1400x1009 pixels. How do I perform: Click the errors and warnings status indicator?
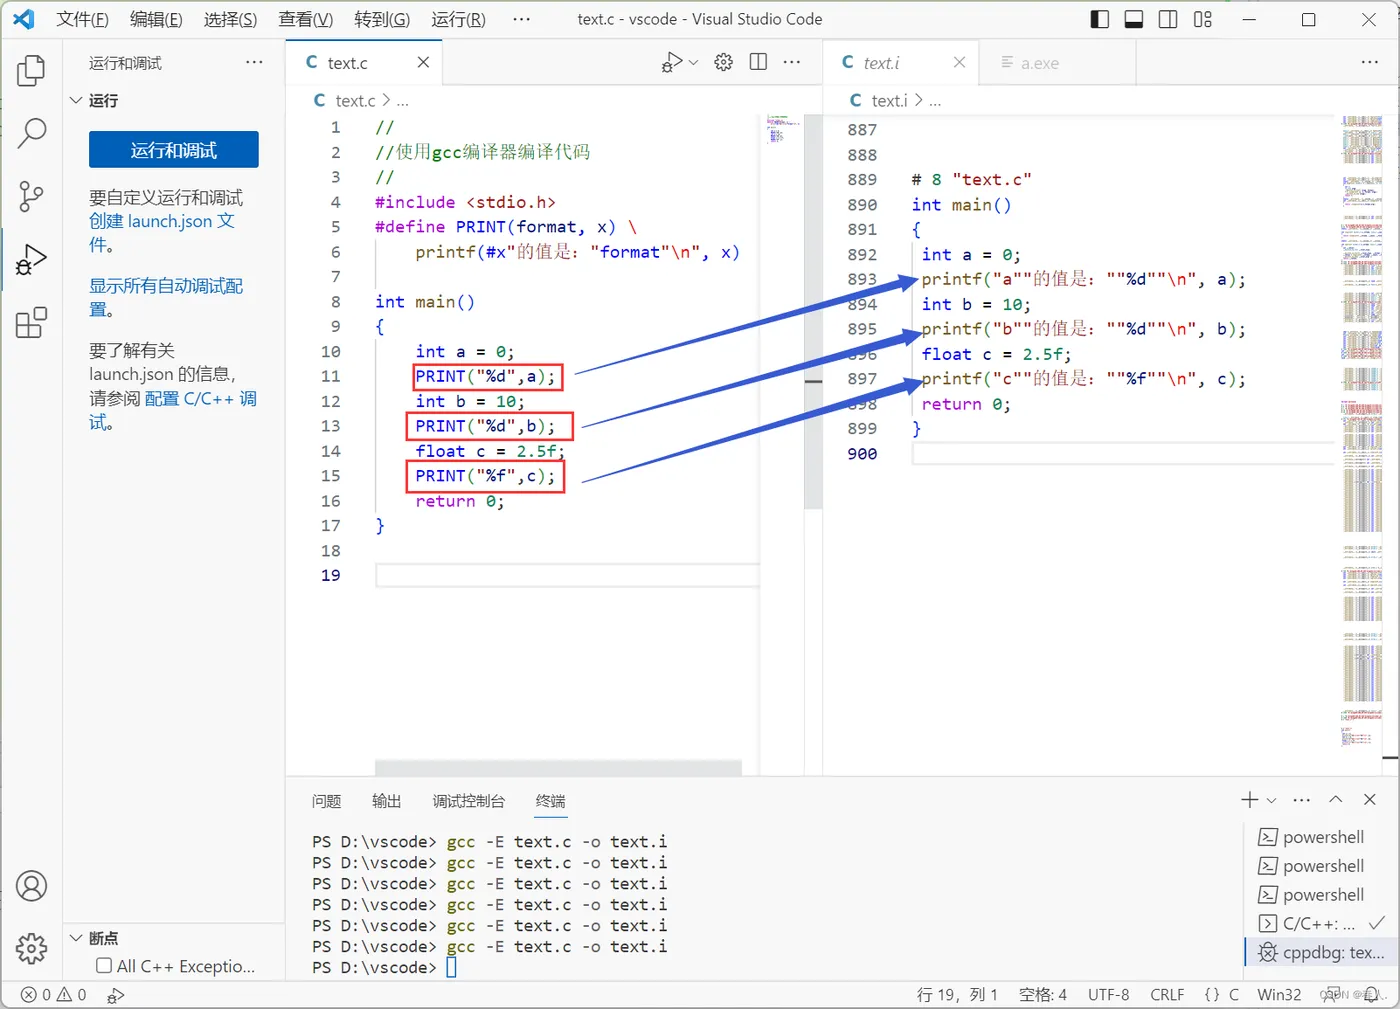tap(54, 995)
